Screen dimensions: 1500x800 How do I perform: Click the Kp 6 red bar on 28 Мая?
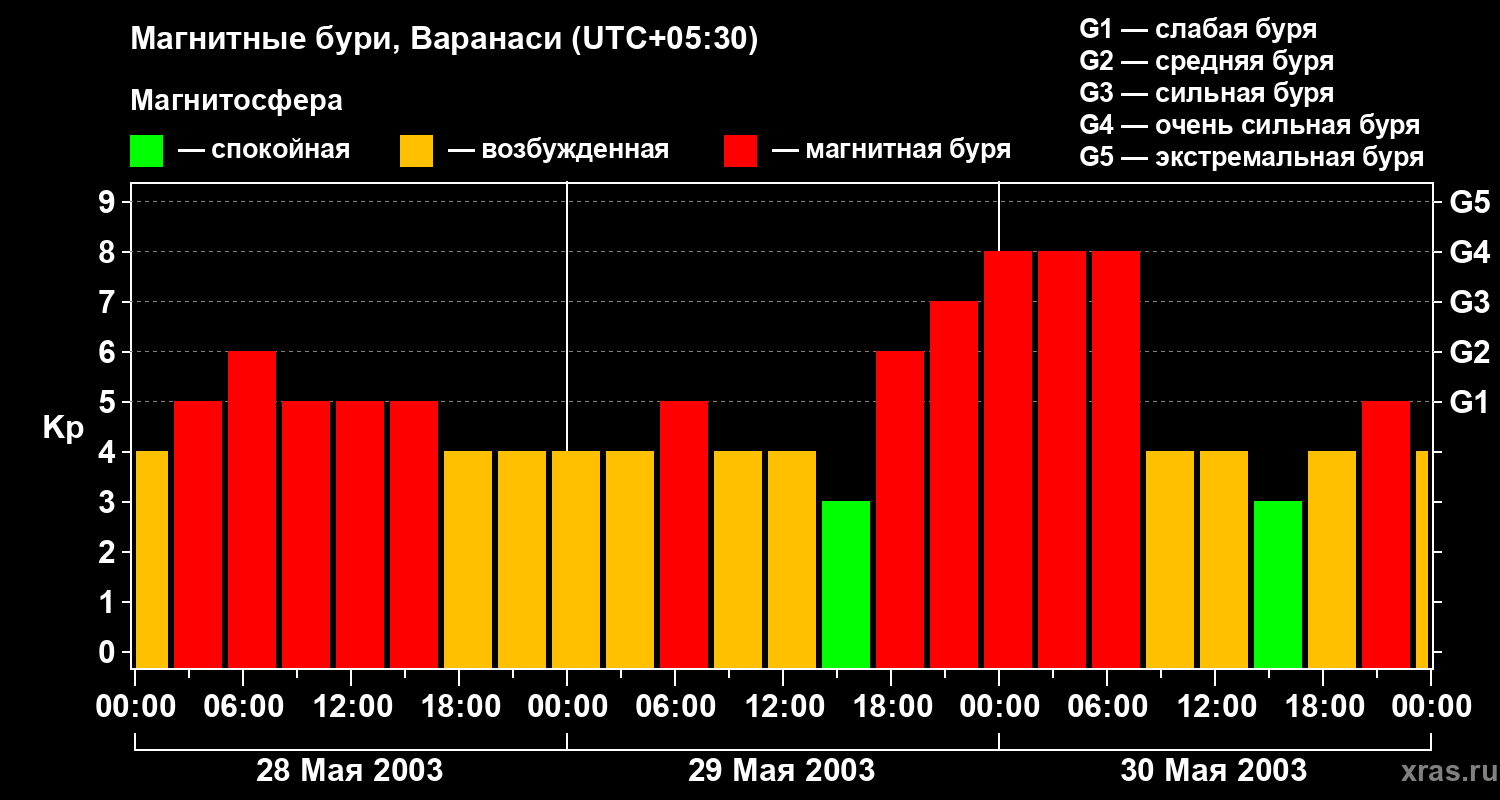[x=252, y=510]
